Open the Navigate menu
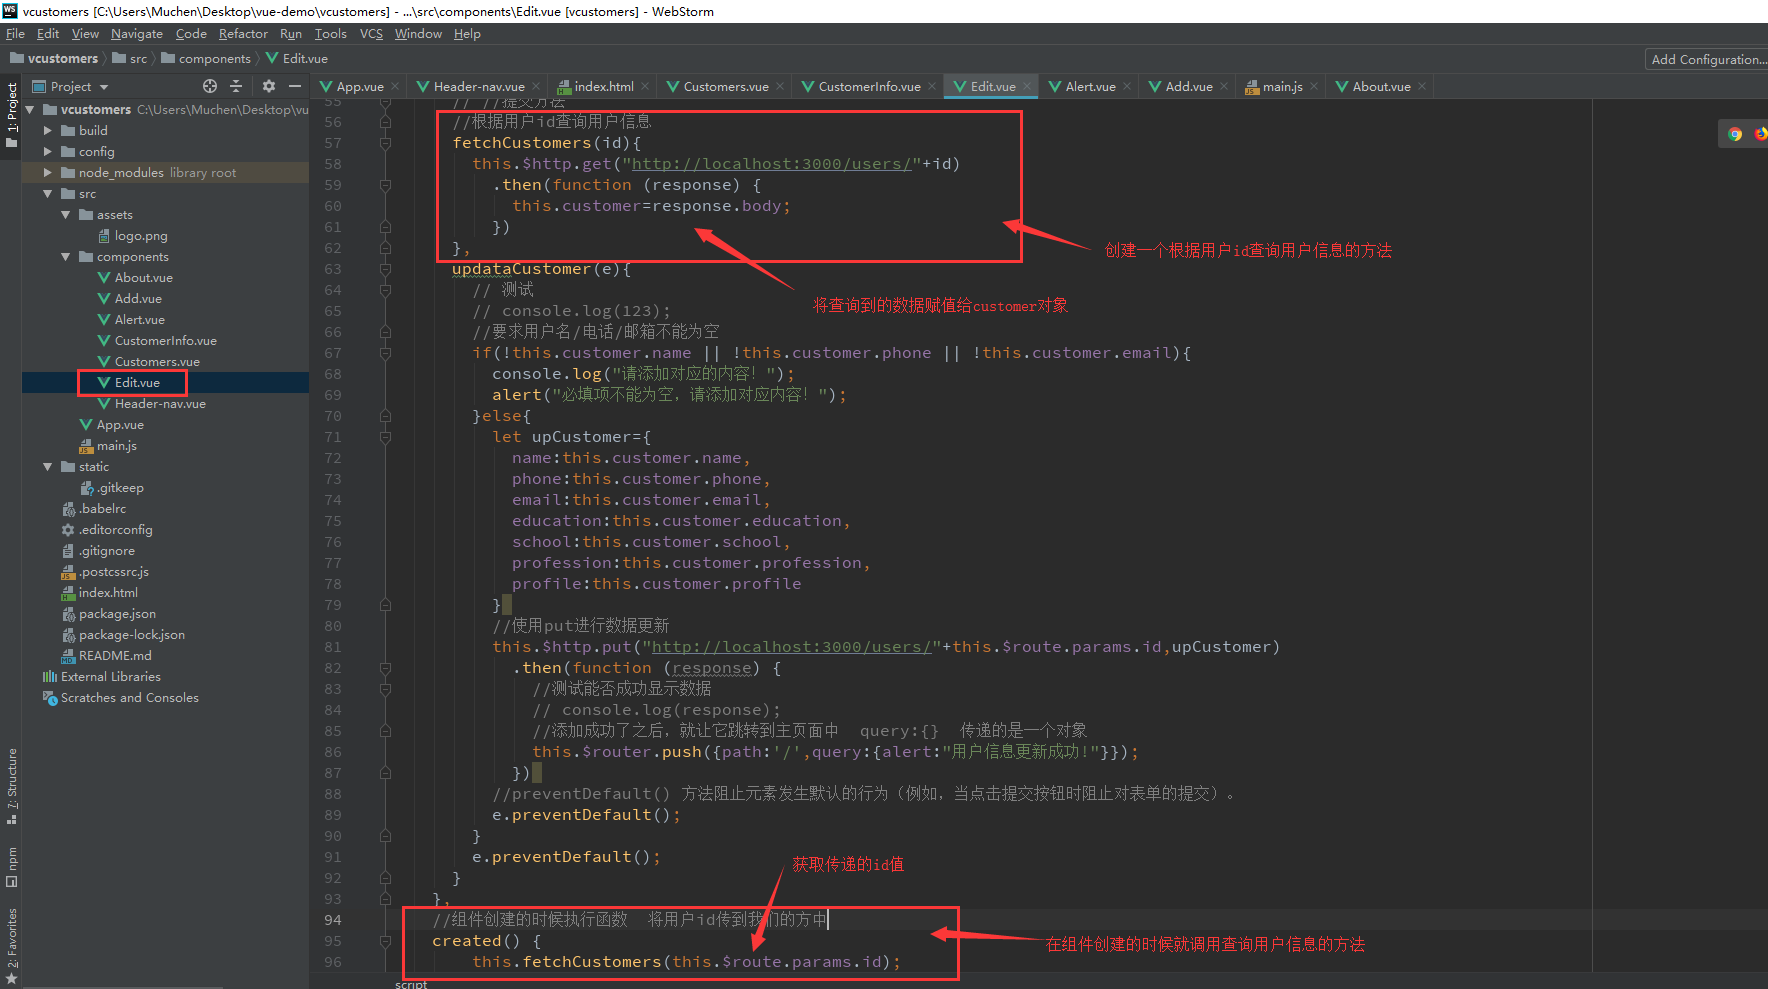This screenshot has width=1768, height=989. click(137, 34)
